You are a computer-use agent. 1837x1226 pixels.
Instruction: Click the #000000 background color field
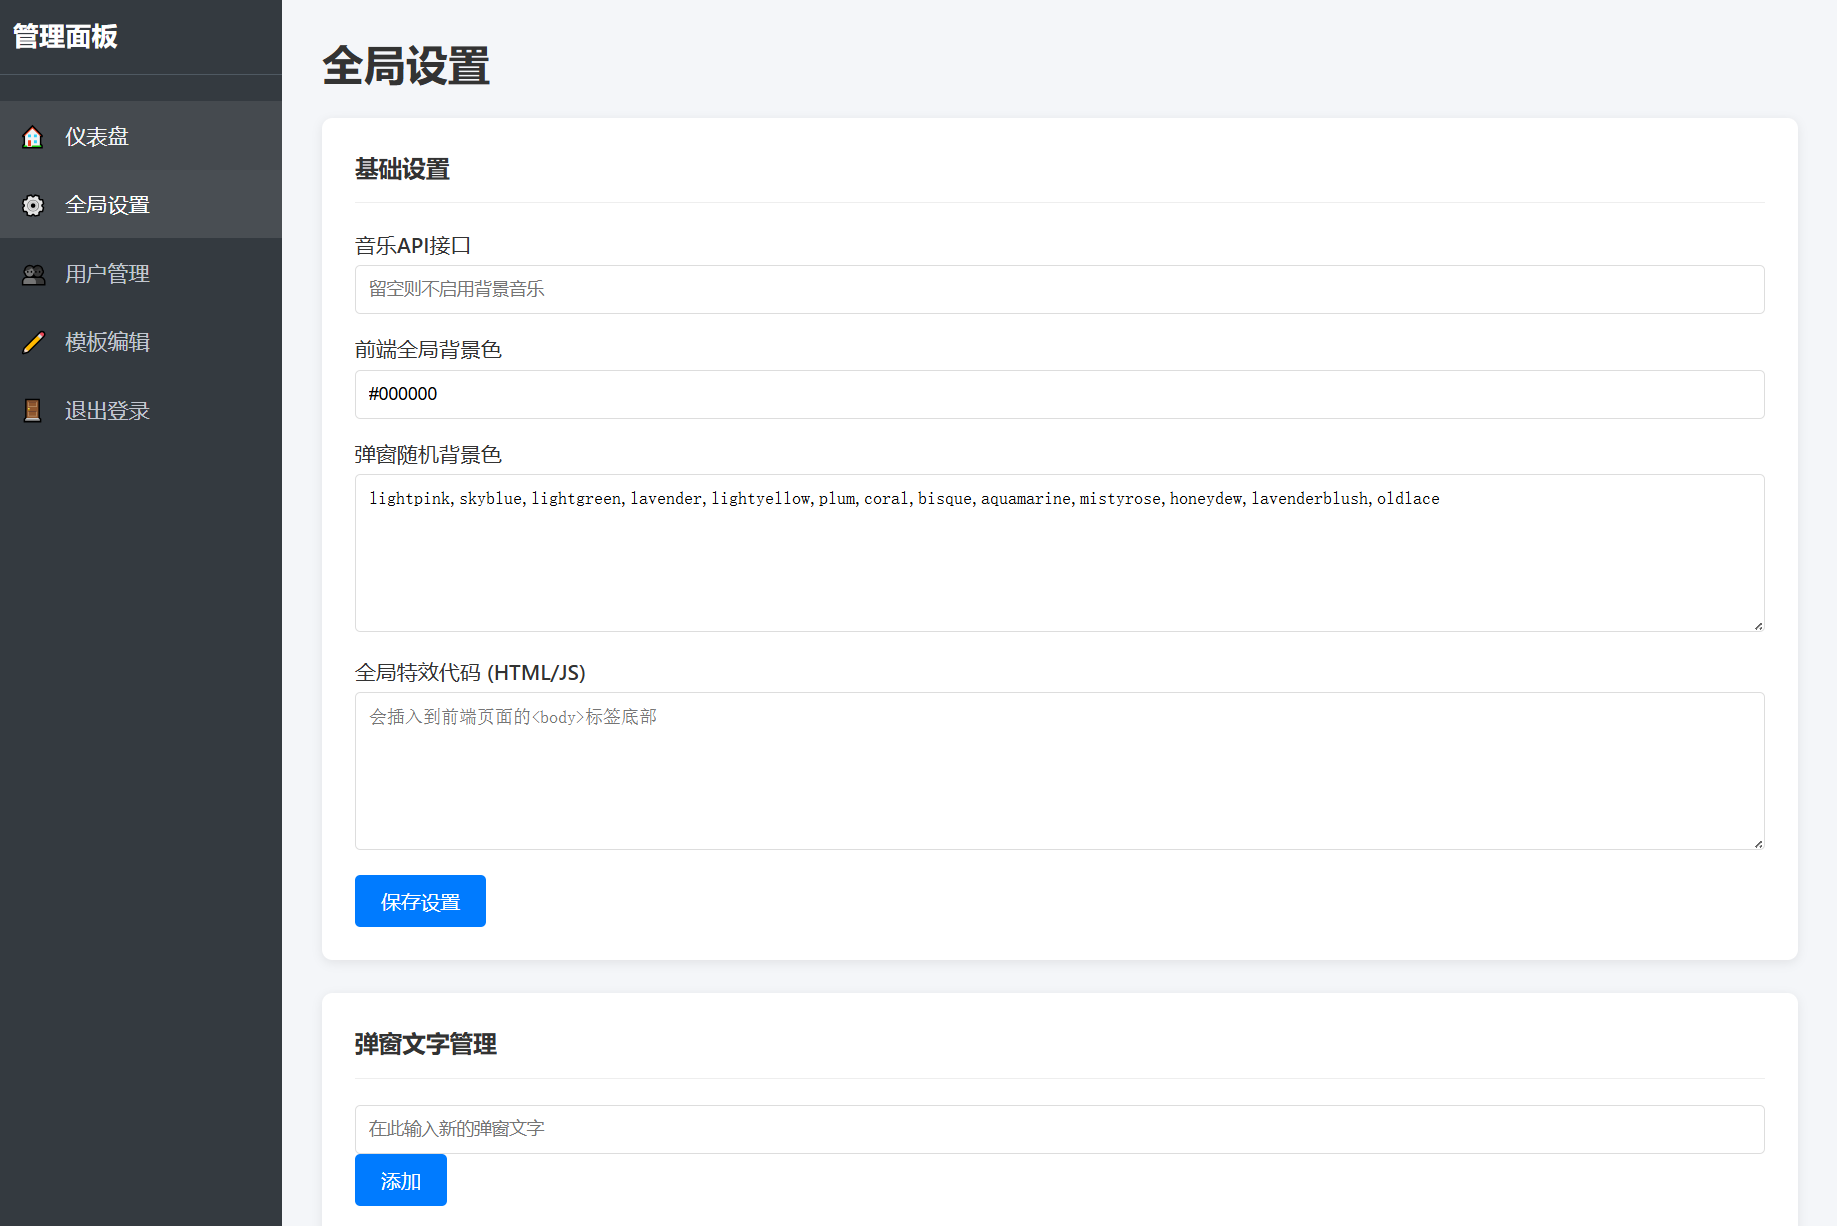(x=1059, y=394)
